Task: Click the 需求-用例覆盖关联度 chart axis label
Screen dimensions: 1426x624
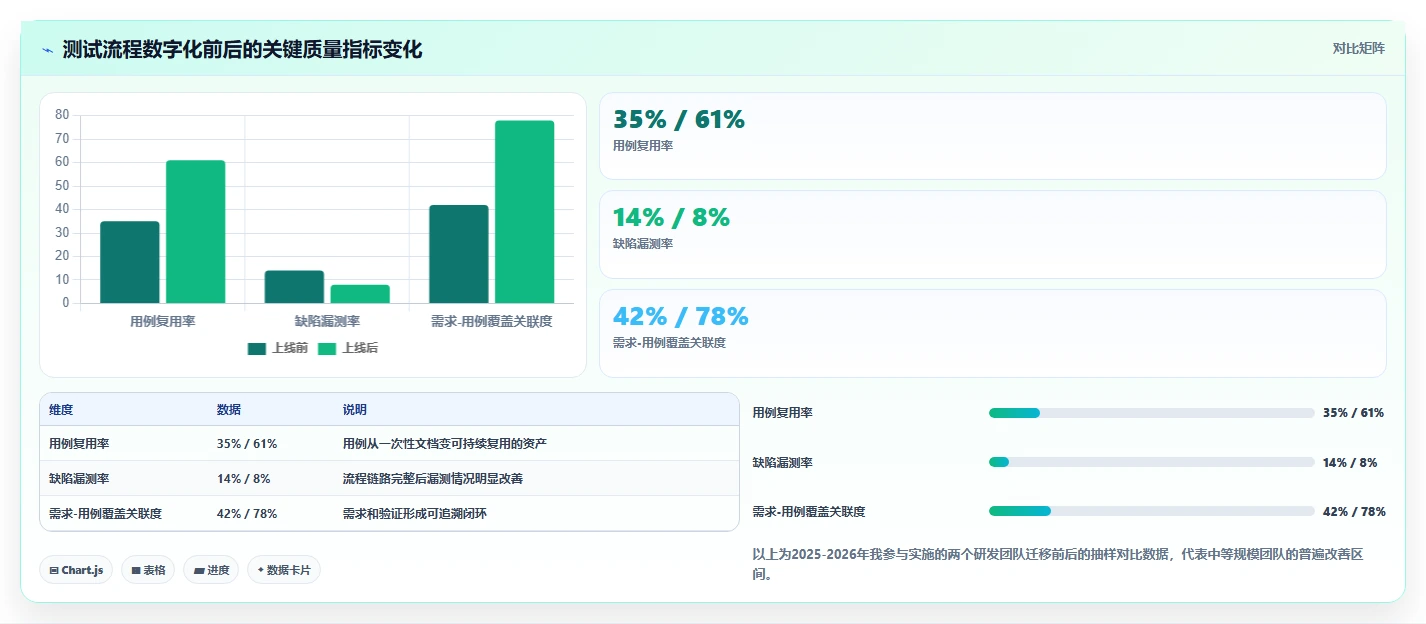Action: (492, 321)
